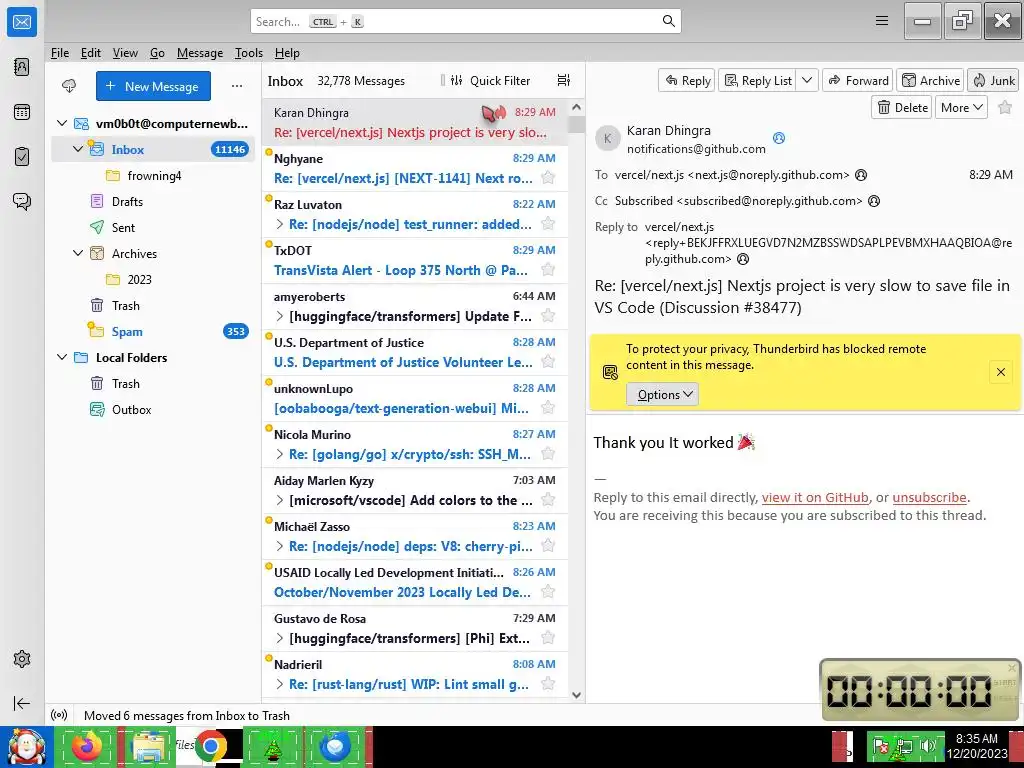Click remote content blocked icon
This screenshot has width=1024, height=768.
[x=610, y=372]
